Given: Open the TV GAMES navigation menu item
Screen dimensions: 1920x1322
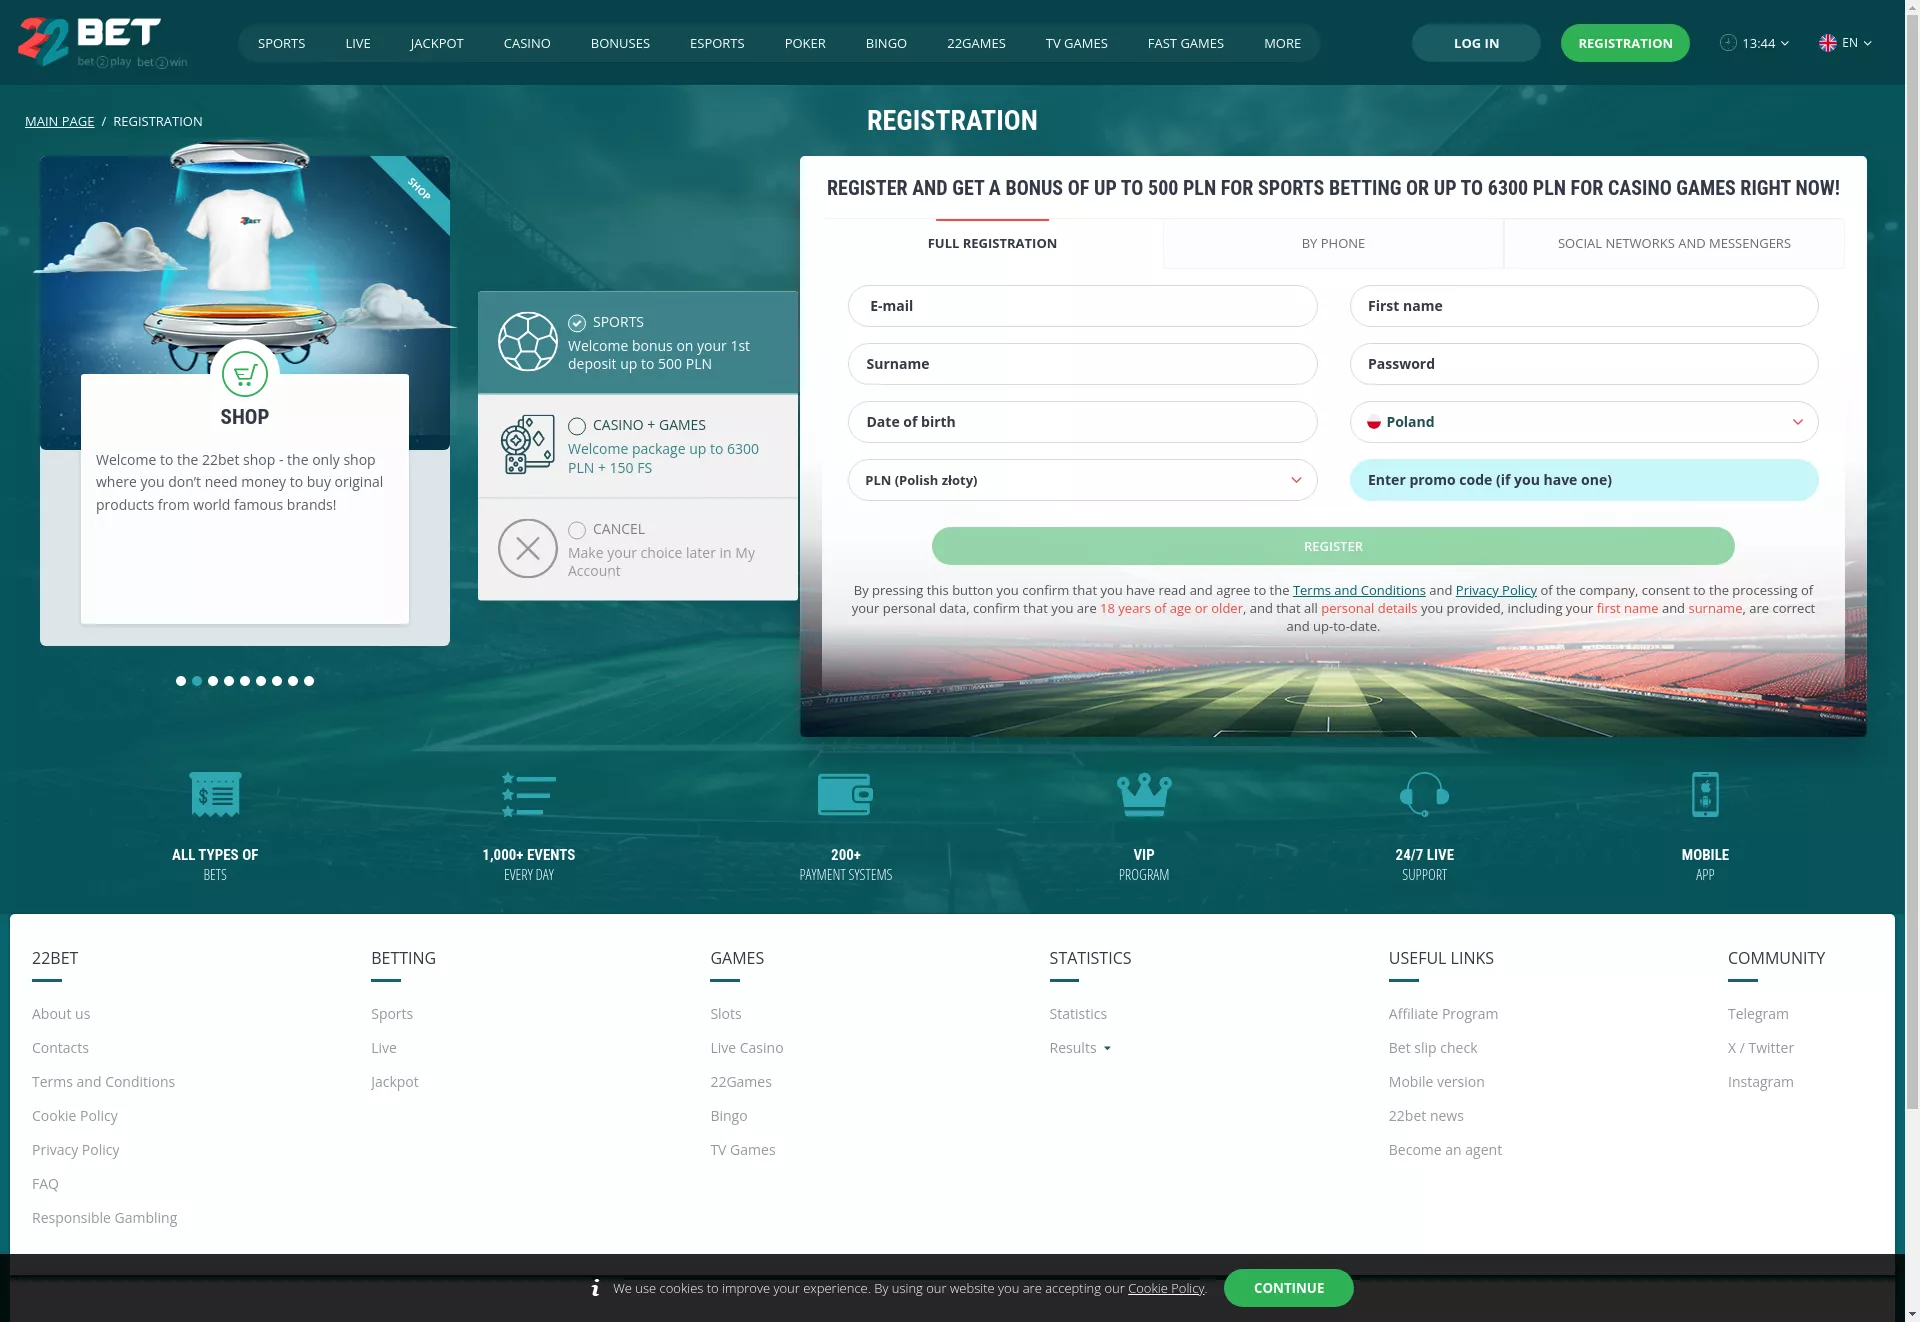Looking at the screenshot, I should pyautogui.click(x=1077, y=43).
